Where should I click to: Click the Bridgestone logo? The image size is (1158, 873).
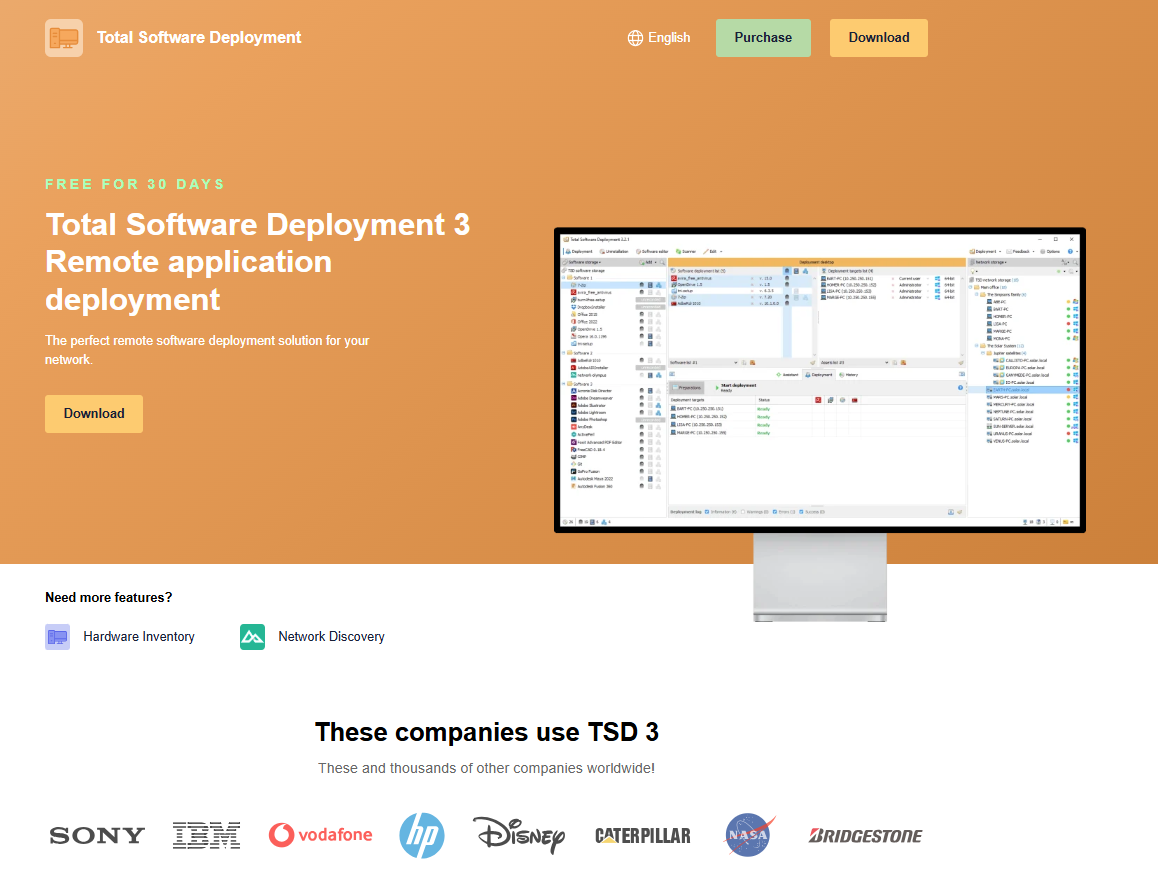coord(866,835)
